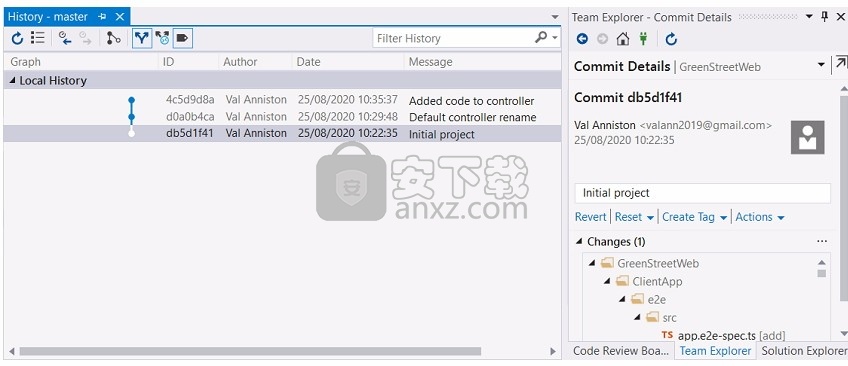
Task: Click the horizontal scrollbar thumb in History
Action: tap(250, 351)
